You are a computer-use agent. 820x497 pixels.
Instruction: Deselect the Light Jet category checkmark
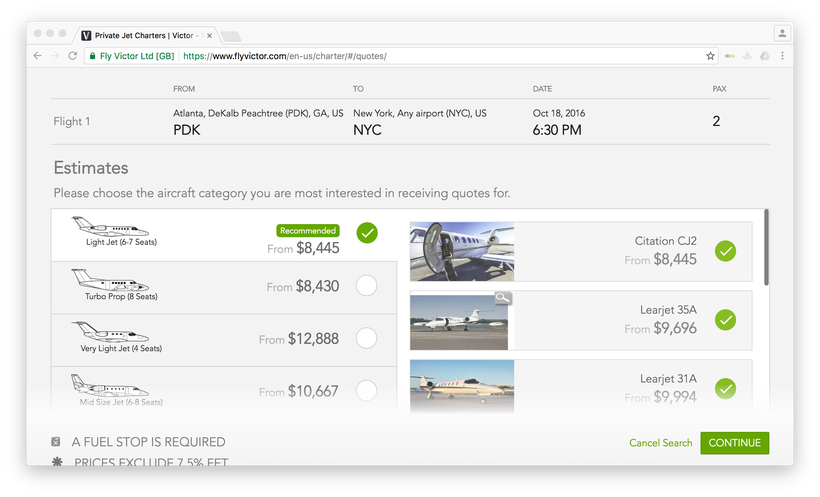367,233
